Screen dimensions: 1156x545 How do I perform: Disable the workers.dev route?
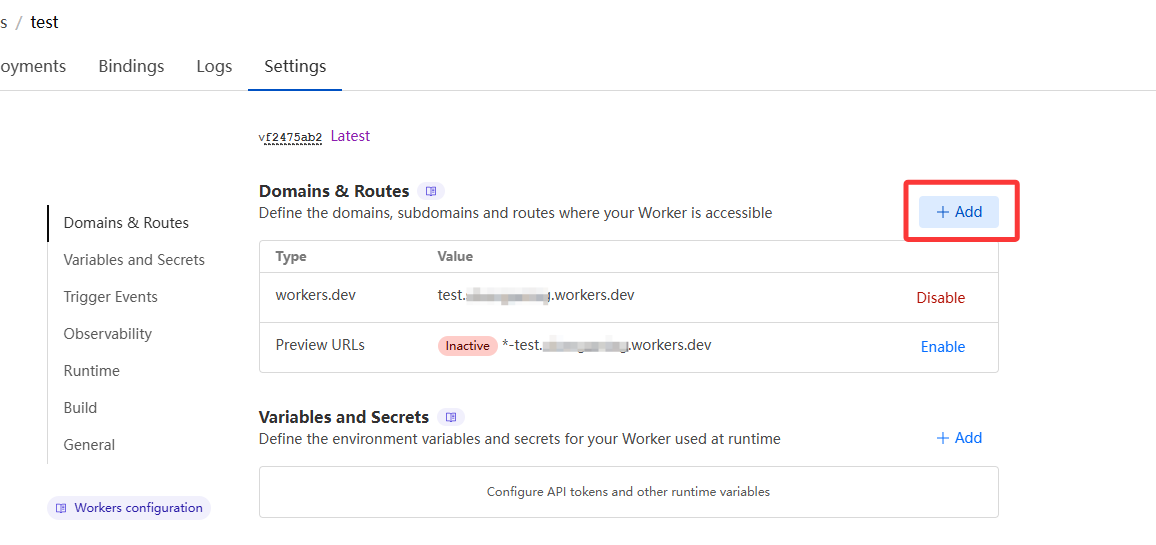pos(941,298)
